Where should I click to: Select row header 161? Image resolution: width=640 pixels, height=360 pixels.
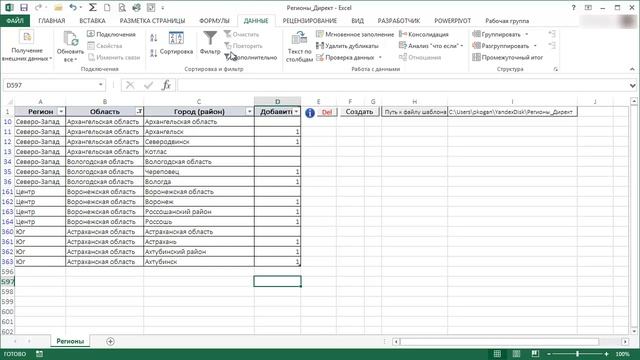pos(7,192)
